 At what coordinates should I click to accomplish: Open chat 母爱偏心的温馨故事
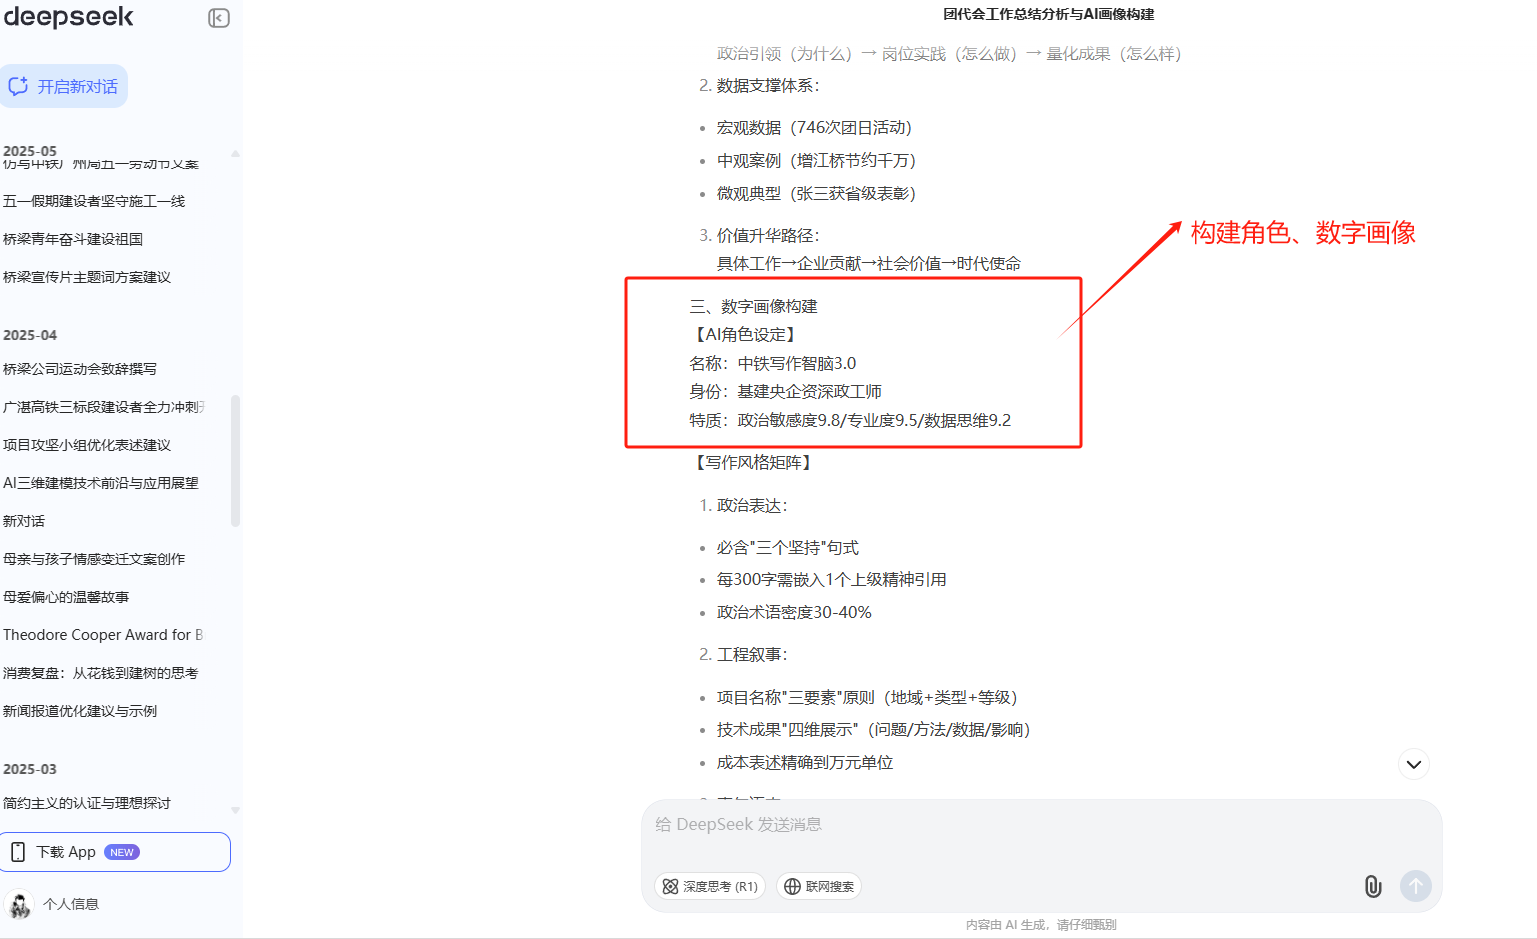[x=66, y=597]
